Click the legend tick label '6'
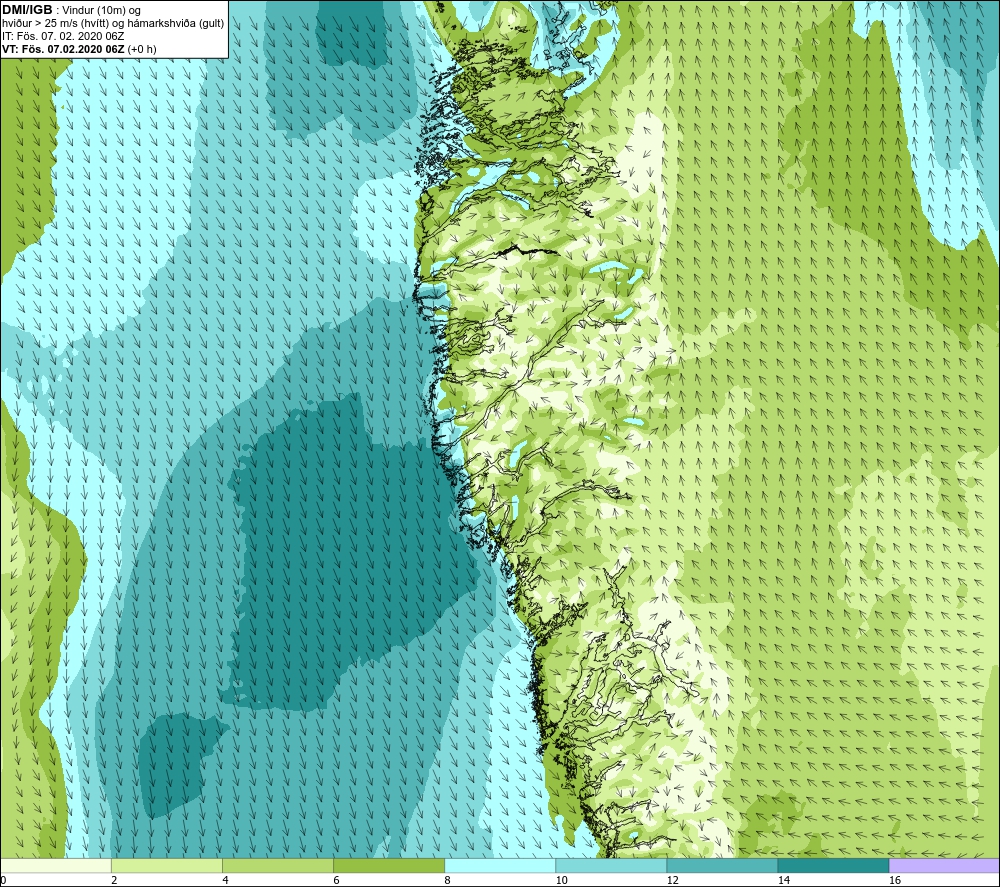Image resolution: width=1000 pixels, height=887 pixels. point(336,880)
